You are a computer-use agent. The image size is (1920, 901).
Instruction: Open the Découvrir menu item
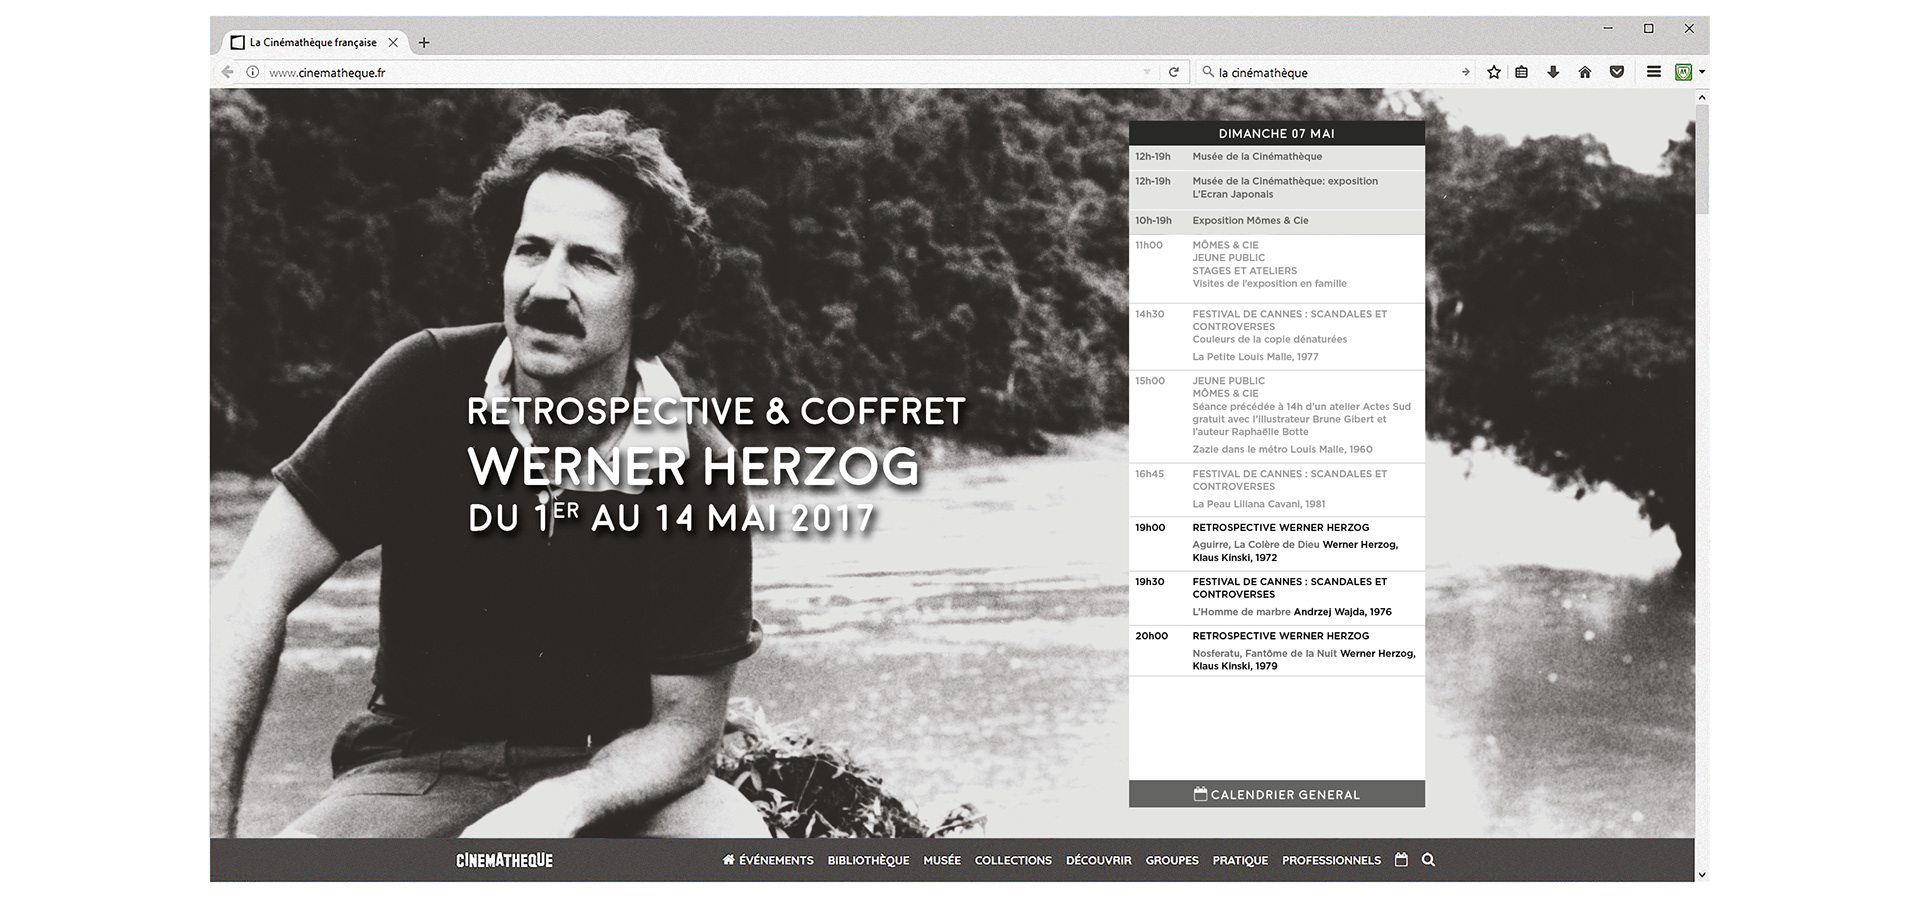[1099, 860]
